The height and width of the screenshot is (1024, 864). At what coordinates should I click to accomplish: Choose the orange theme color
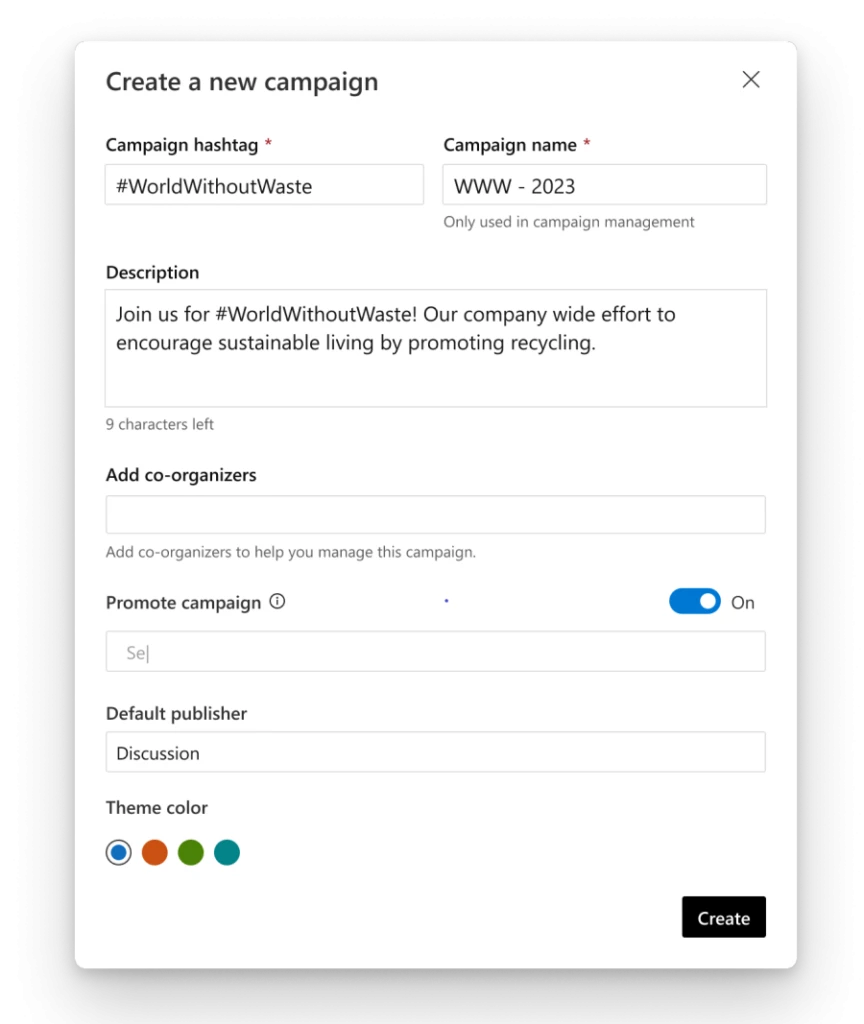pos(154,852)
